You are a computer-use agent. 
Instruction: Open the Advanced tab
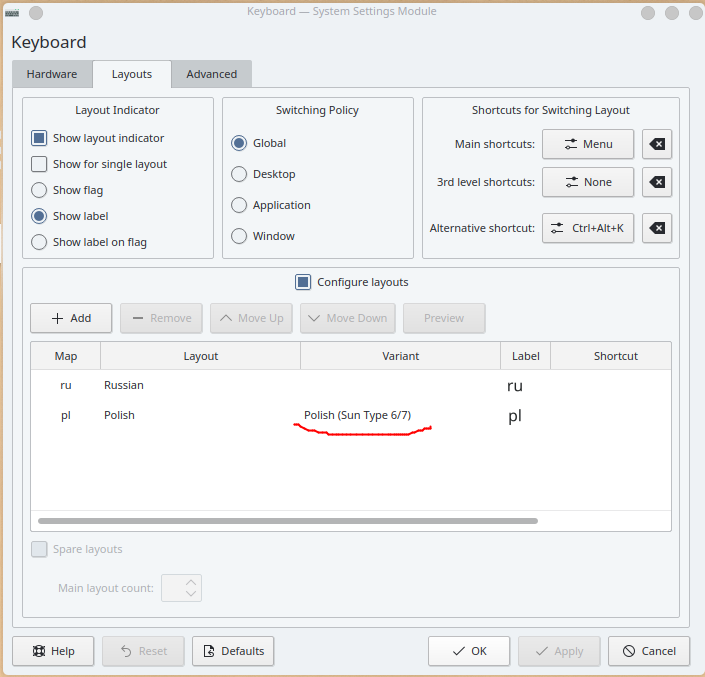tap(211, 74)
